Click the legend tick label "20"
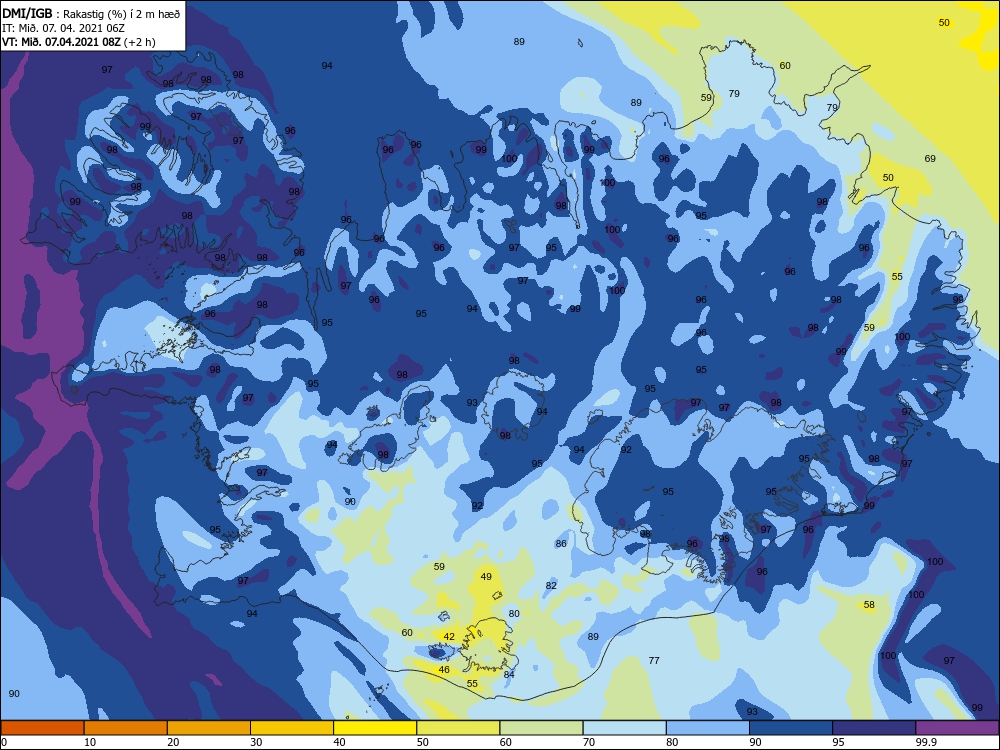The width and height of the screenshot is (1000, 750). [x=173, y=742]
